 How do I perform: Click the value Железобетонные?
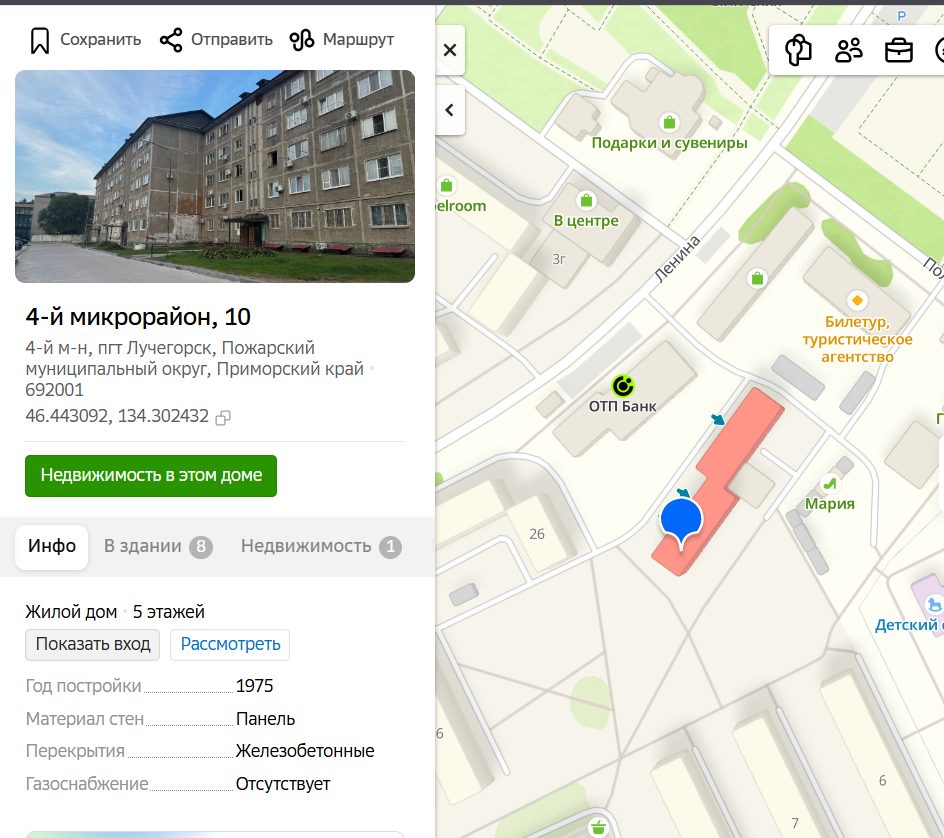pos(305,751)
